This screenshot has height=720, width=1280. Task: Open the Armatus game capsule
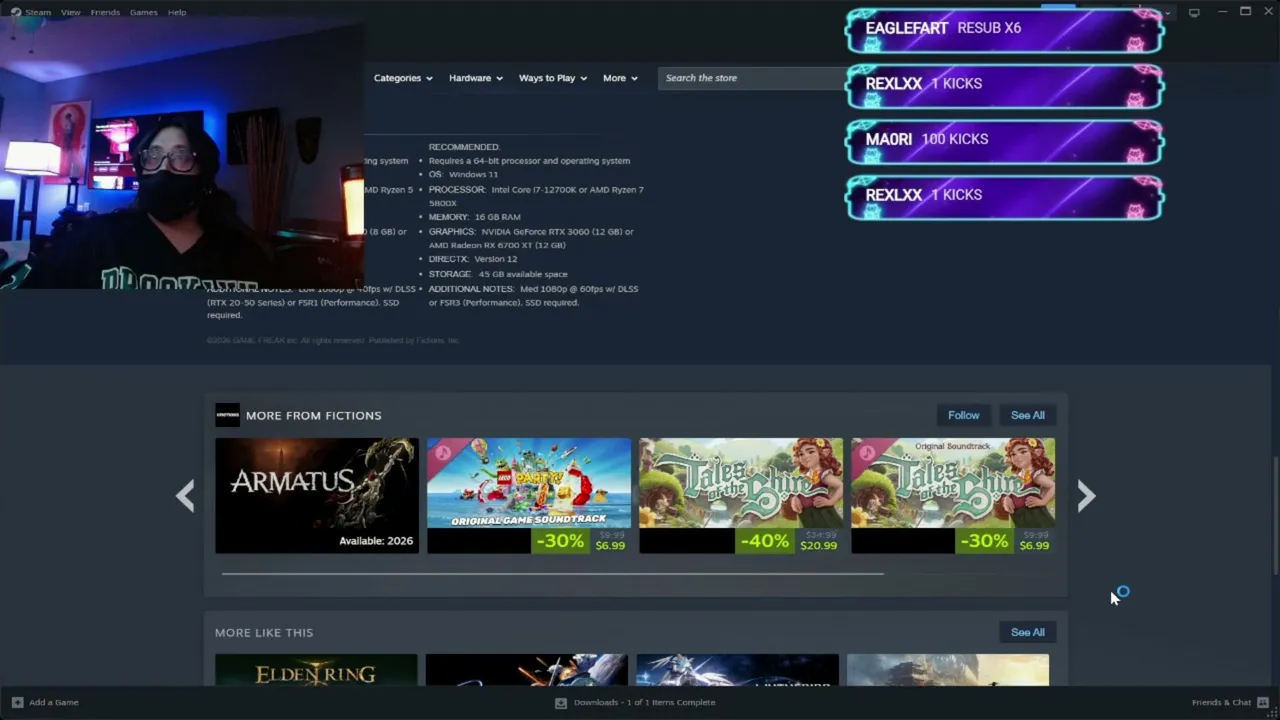coord(317,495)
